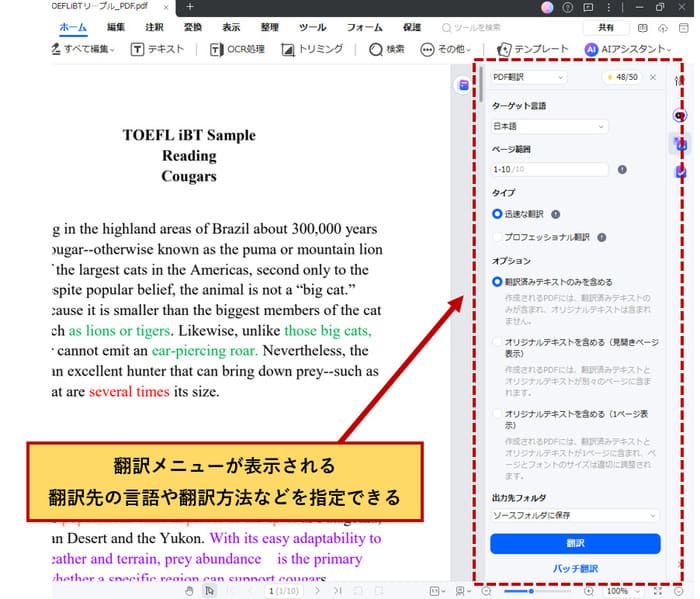Click the translate icon in right sidebar

[x=681, y=144]
